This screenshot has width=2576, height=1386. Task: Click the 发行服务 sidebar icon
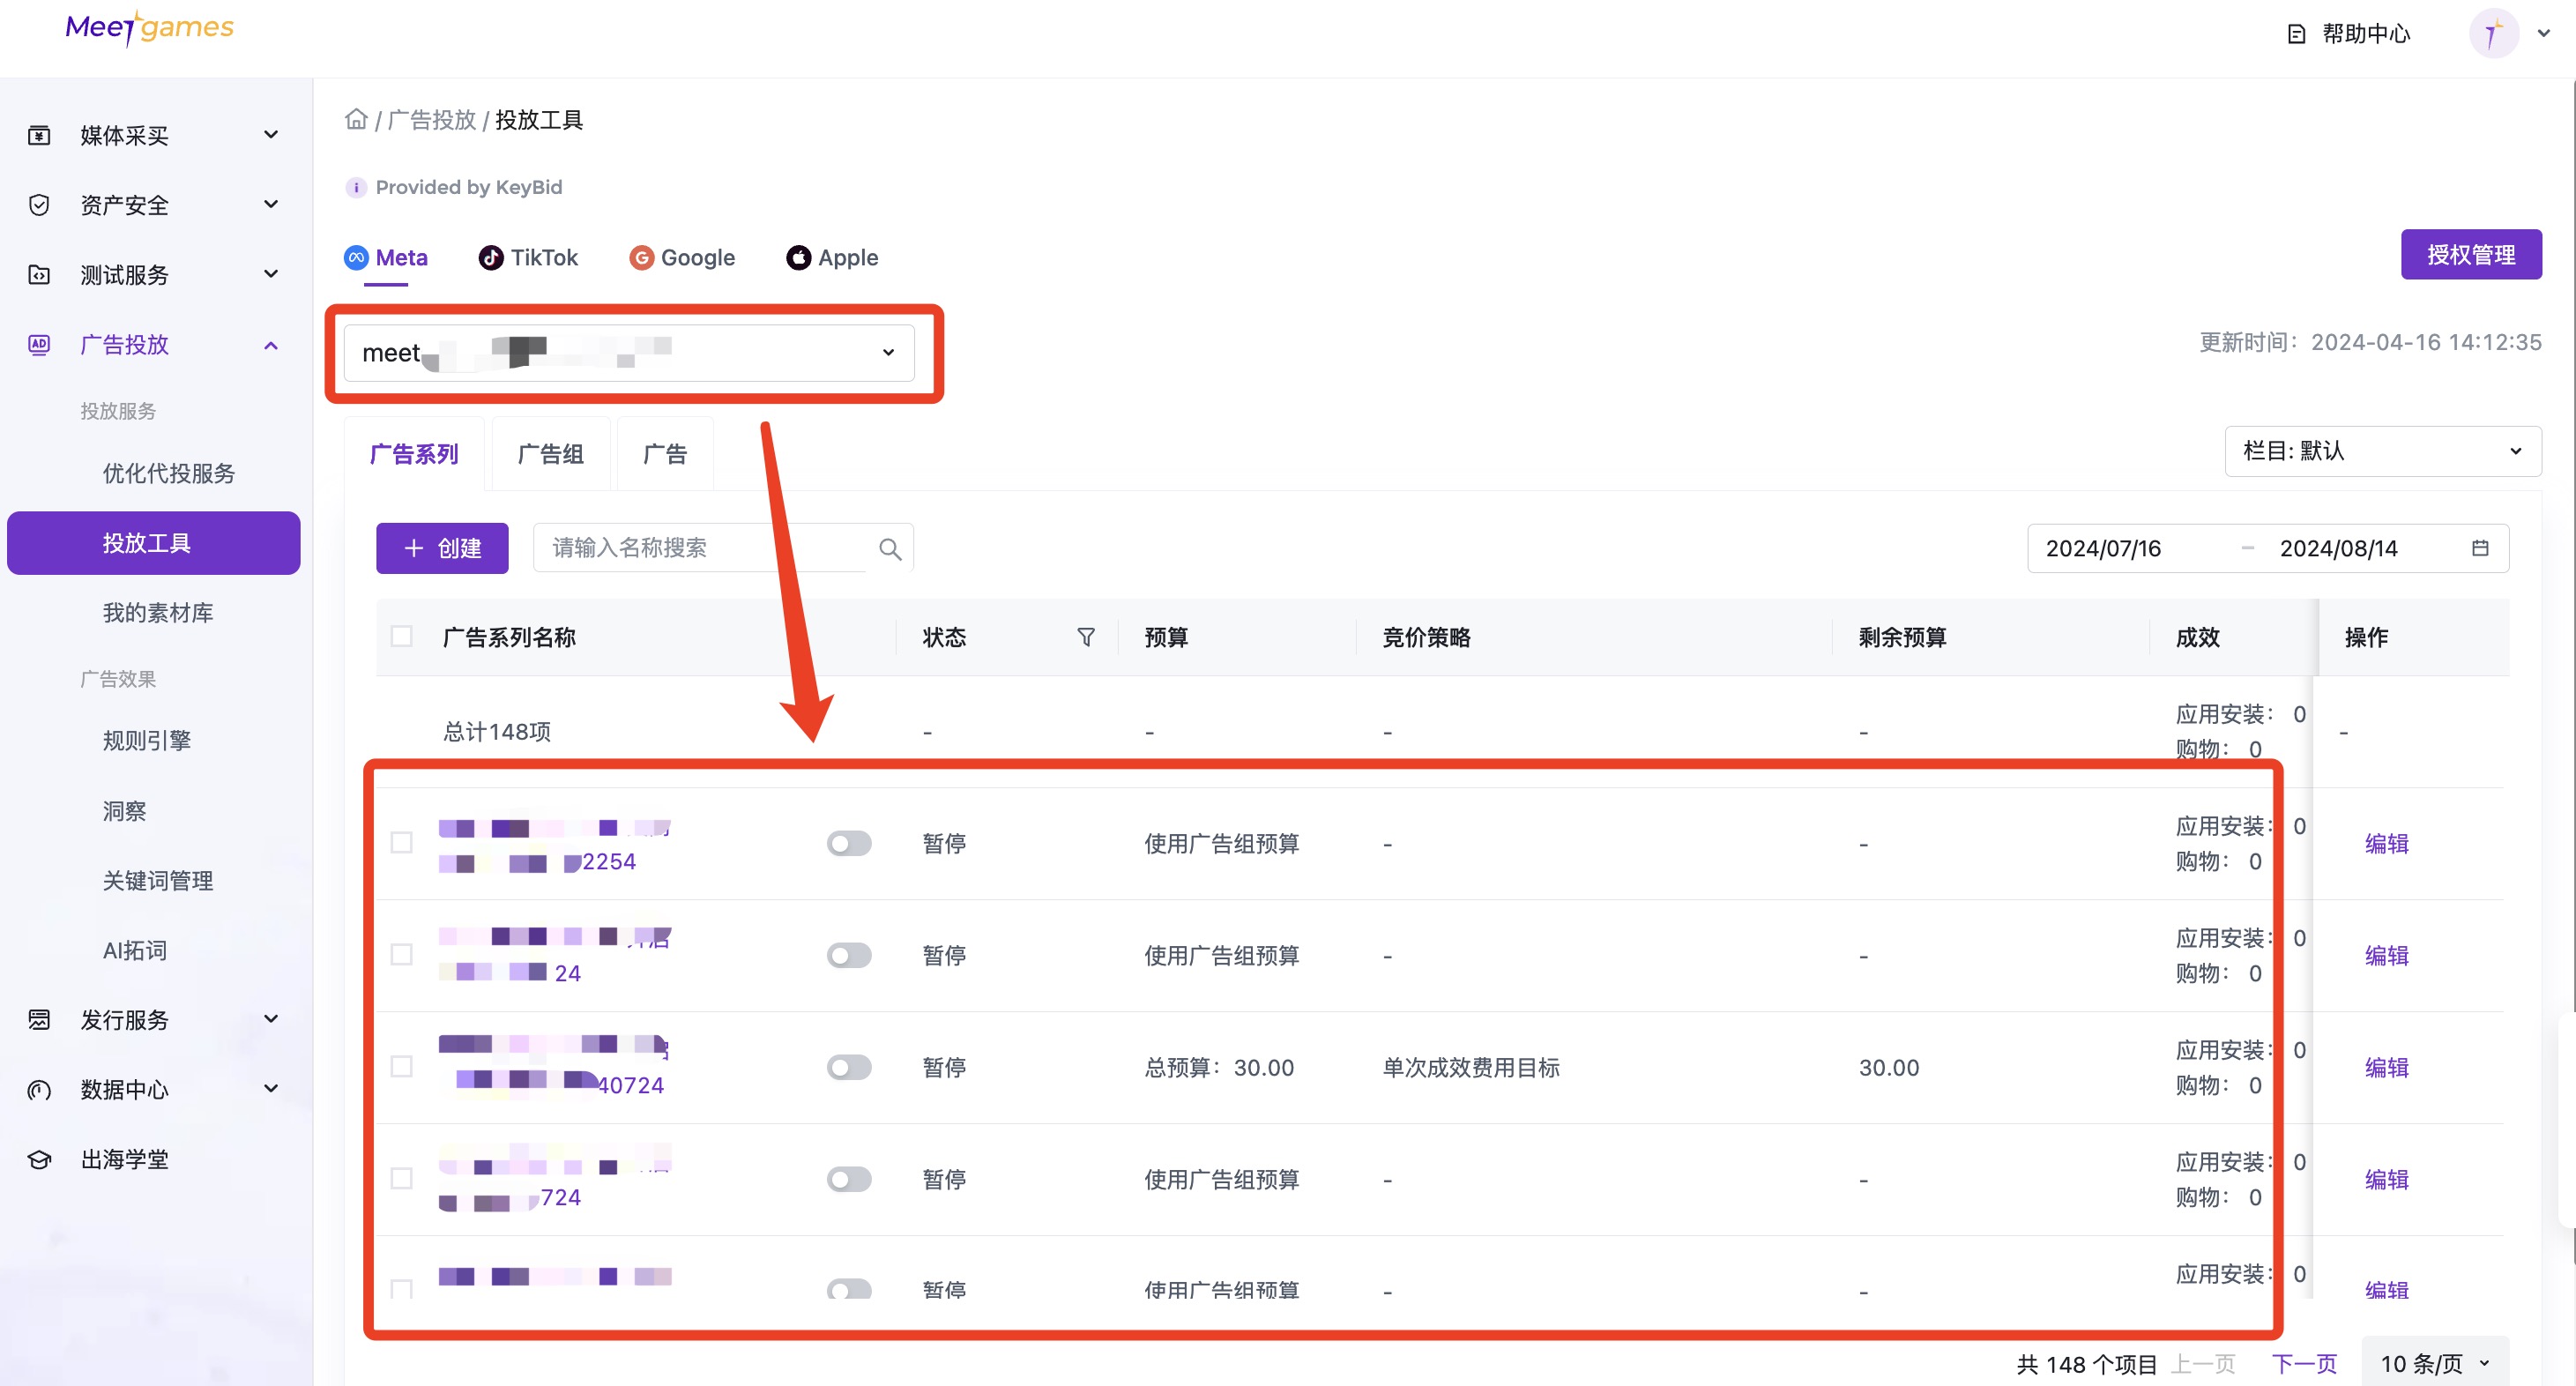[x=39, y=1020]
